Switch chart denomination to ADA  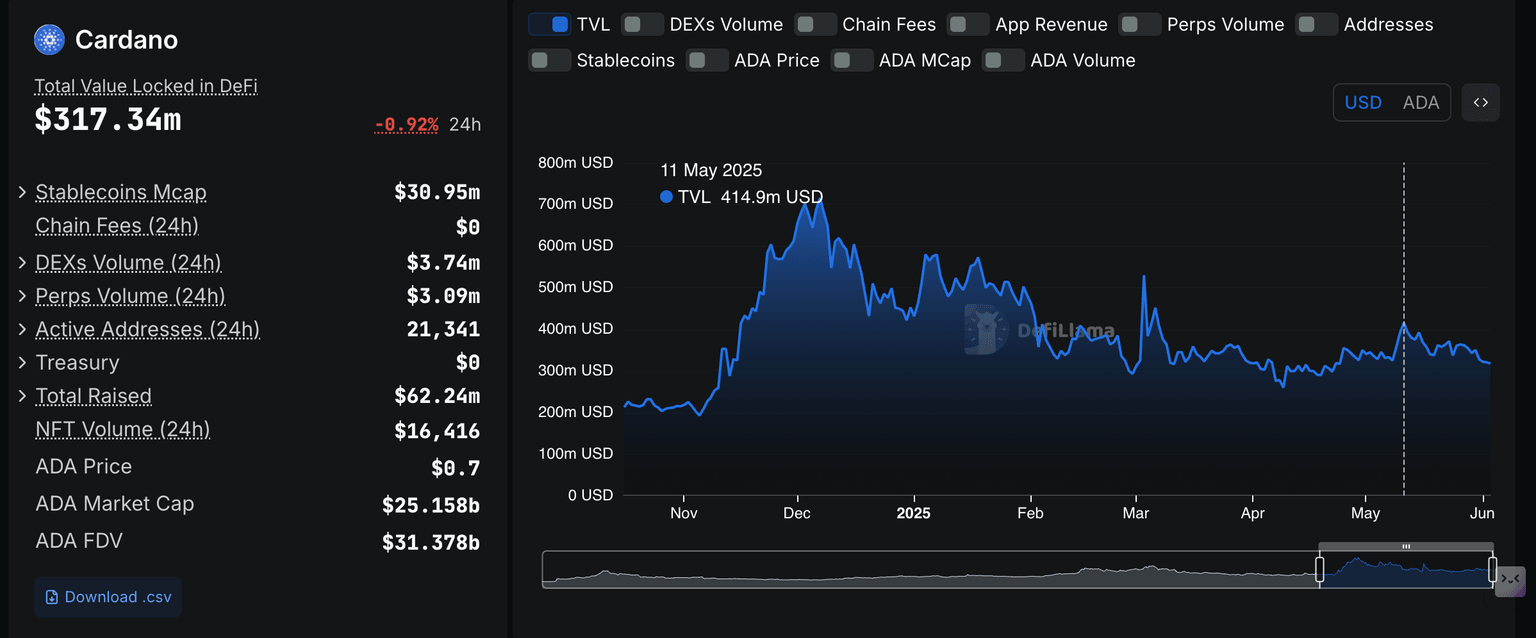(x=1420, y=102)
